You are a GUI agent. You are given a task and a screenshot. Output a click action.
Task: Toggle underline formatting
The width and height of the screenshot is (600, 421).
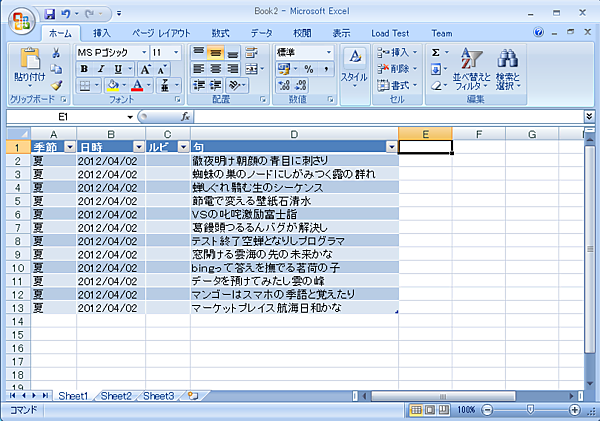tap(116, 69)
